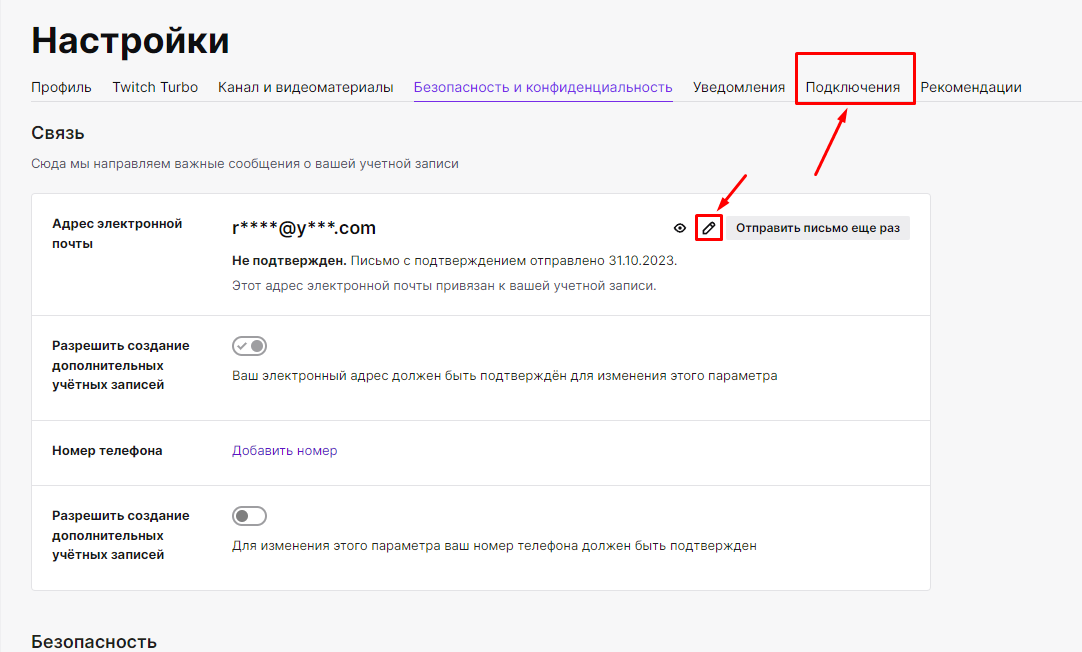Click the 'Адрес электронной почты' row label
This screenshot has width=1082, height=652.
(x=117, y=234)
